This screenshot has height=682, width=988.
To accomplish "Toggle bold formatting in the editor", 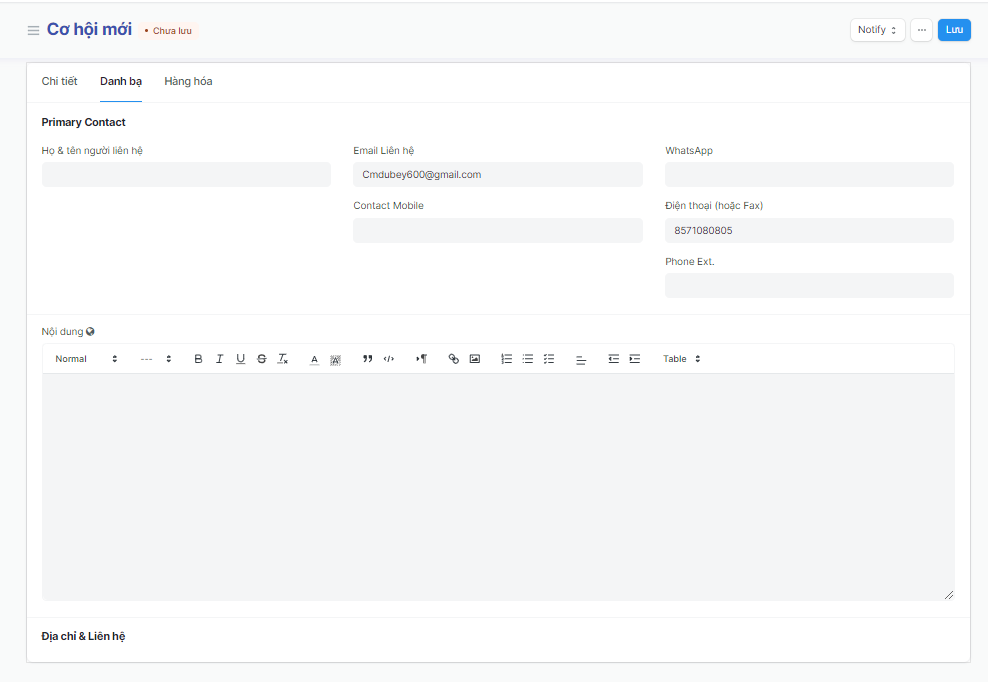I will click(x=198, y=359).
